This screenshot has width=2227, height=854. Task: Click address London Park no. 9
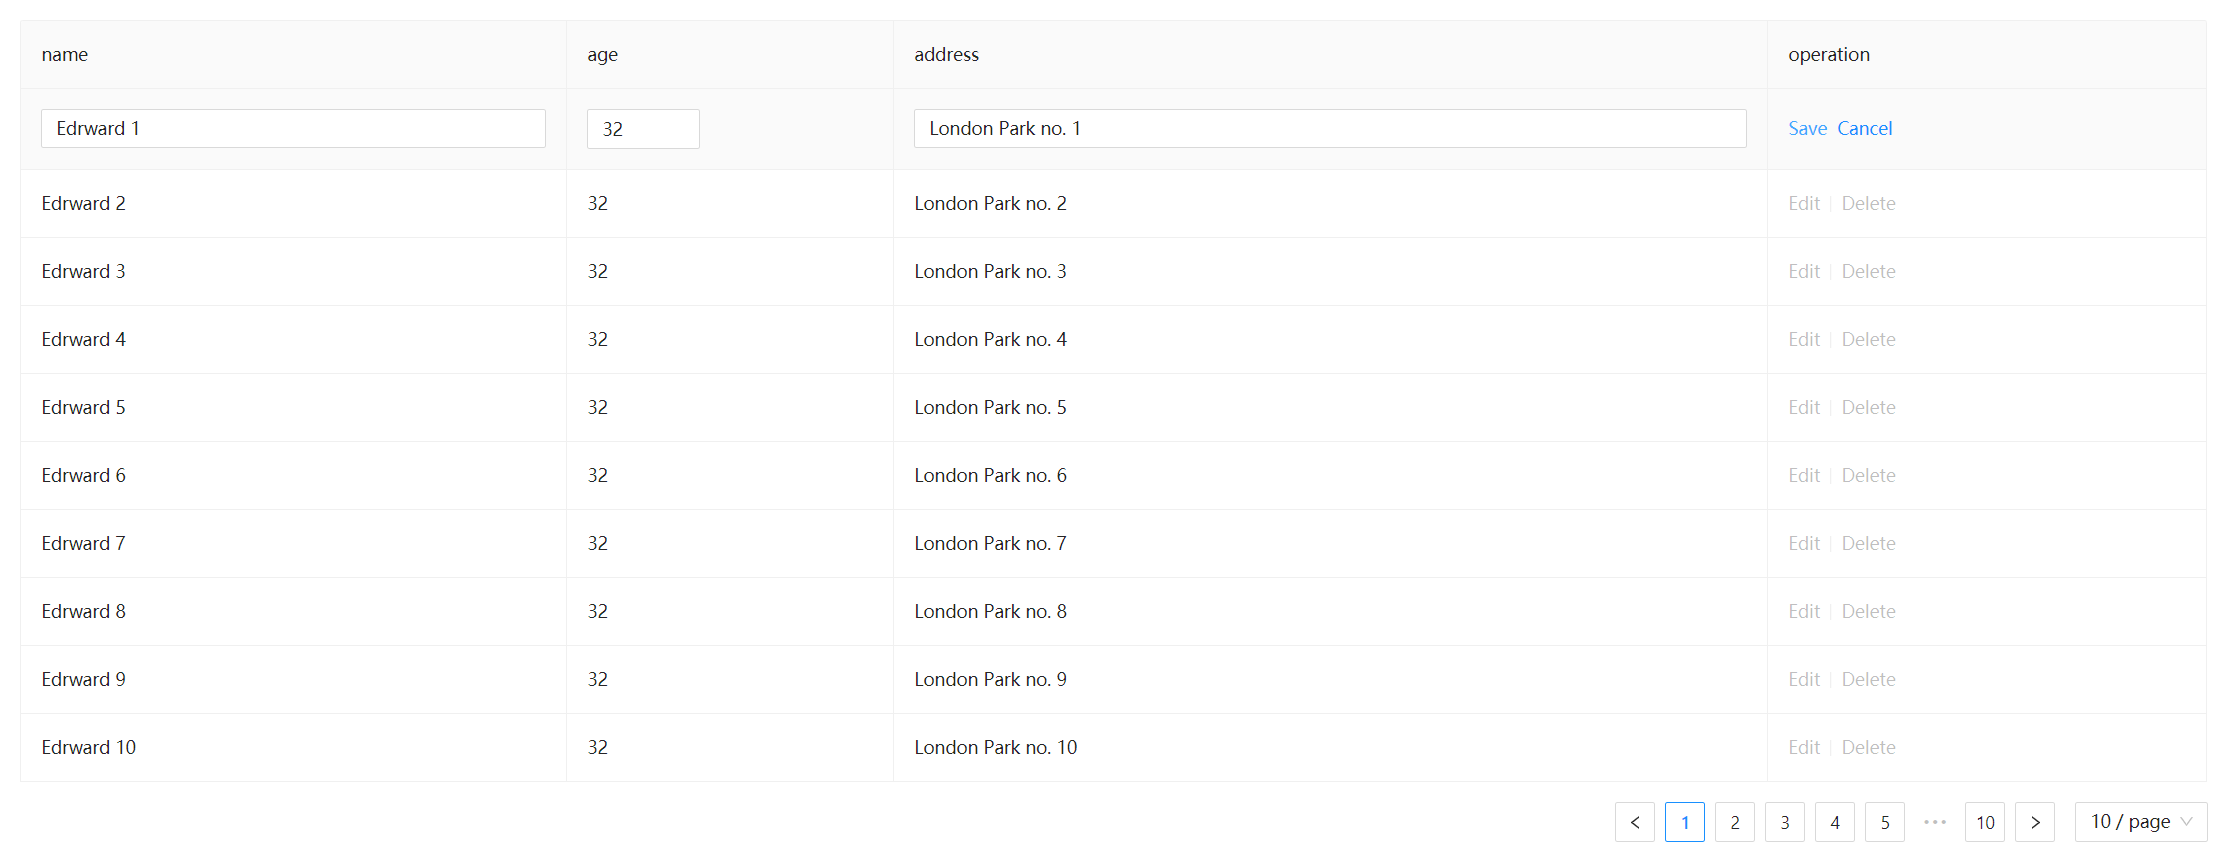click(990, 680)
